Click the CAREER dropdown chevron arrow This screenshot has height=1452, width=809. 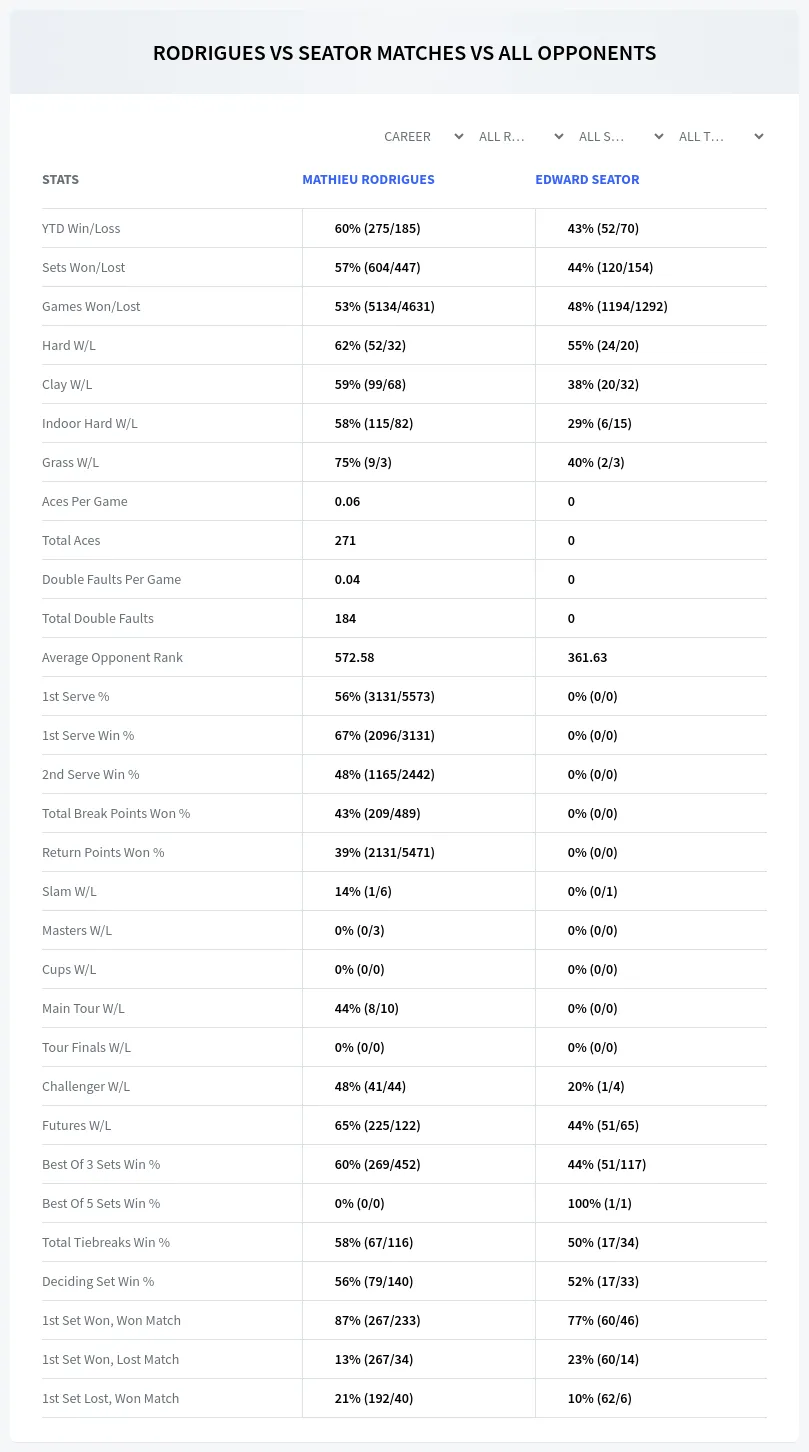coord(458,137)
